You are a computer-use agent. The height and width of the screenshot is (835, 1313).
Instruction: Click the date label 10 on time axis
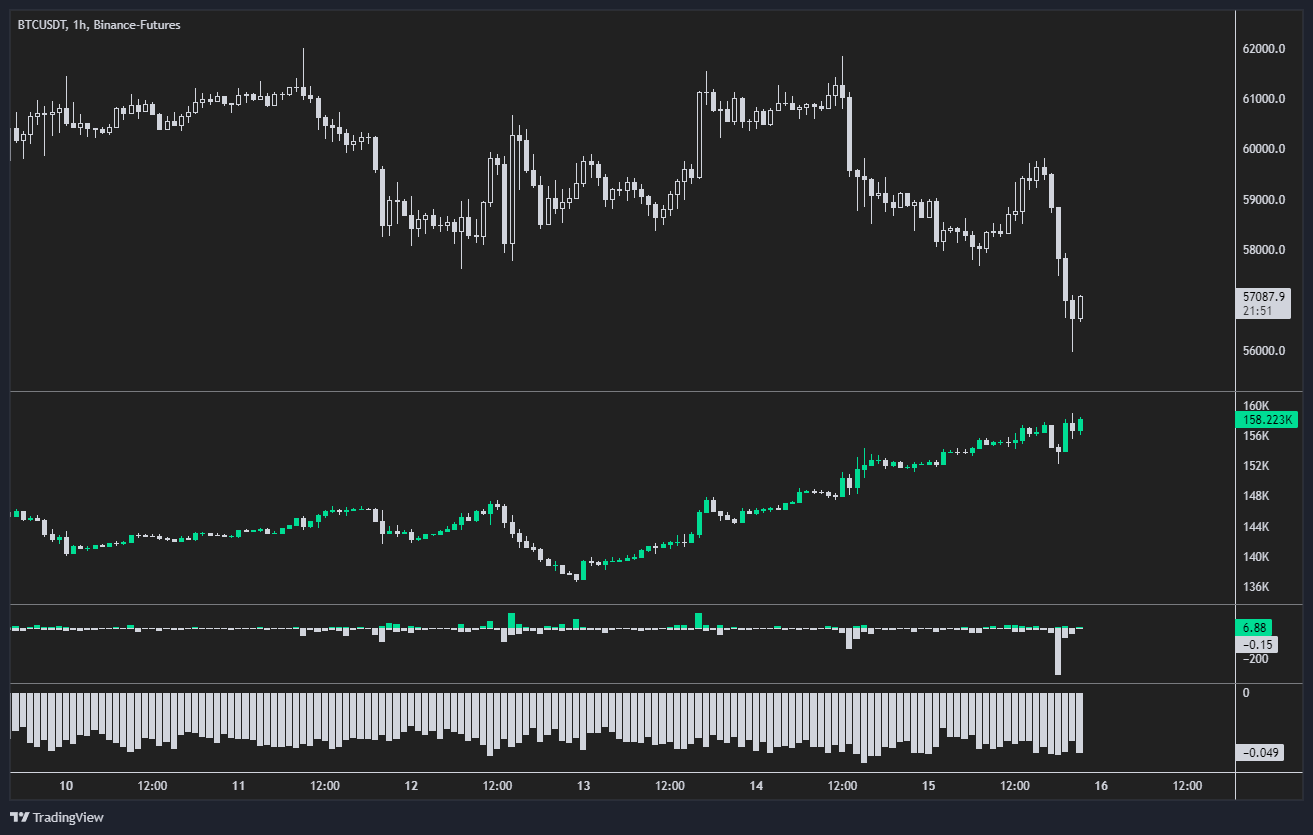click(66, 786)
